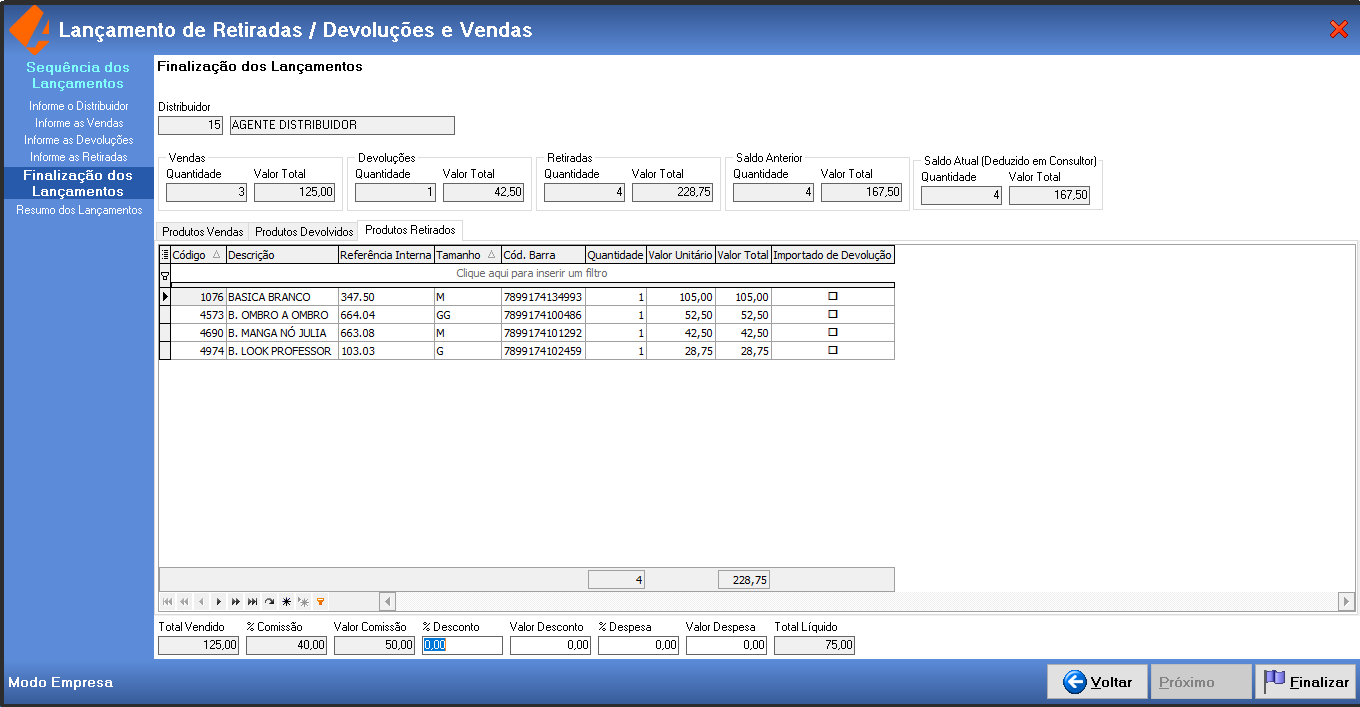Select the B. OMBRO A OMBRO cell
The height and width of the screenshot is (707, 1360).
[282, 315]
